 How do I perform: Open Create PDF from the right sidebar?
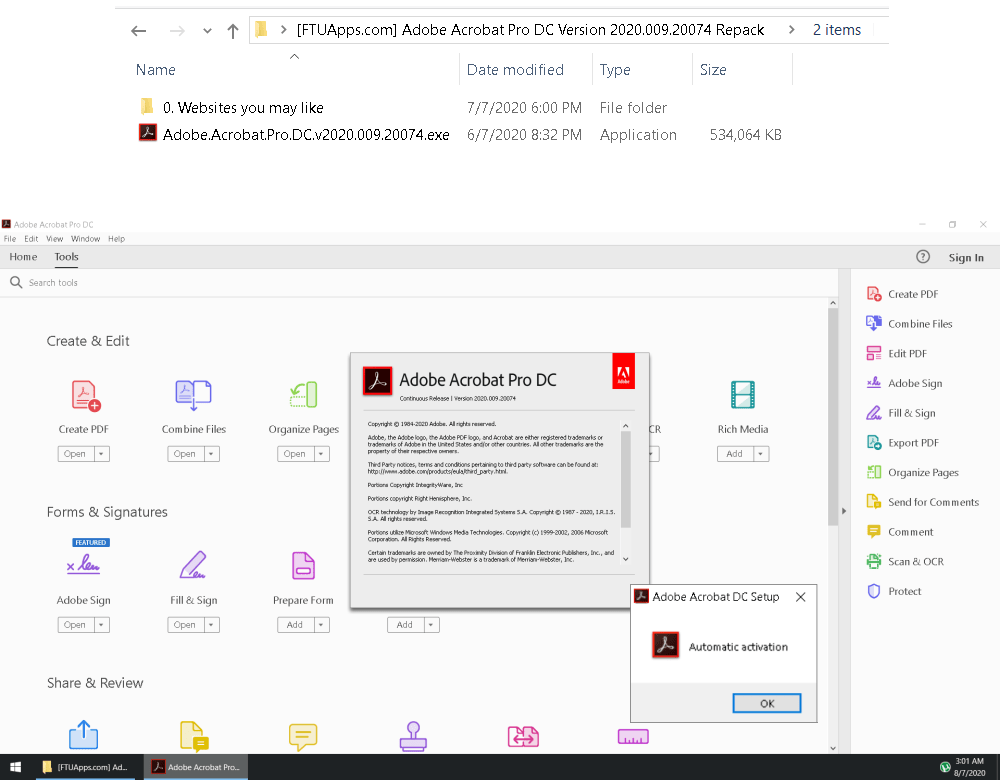pyautogui.click(x=902, y=294)
